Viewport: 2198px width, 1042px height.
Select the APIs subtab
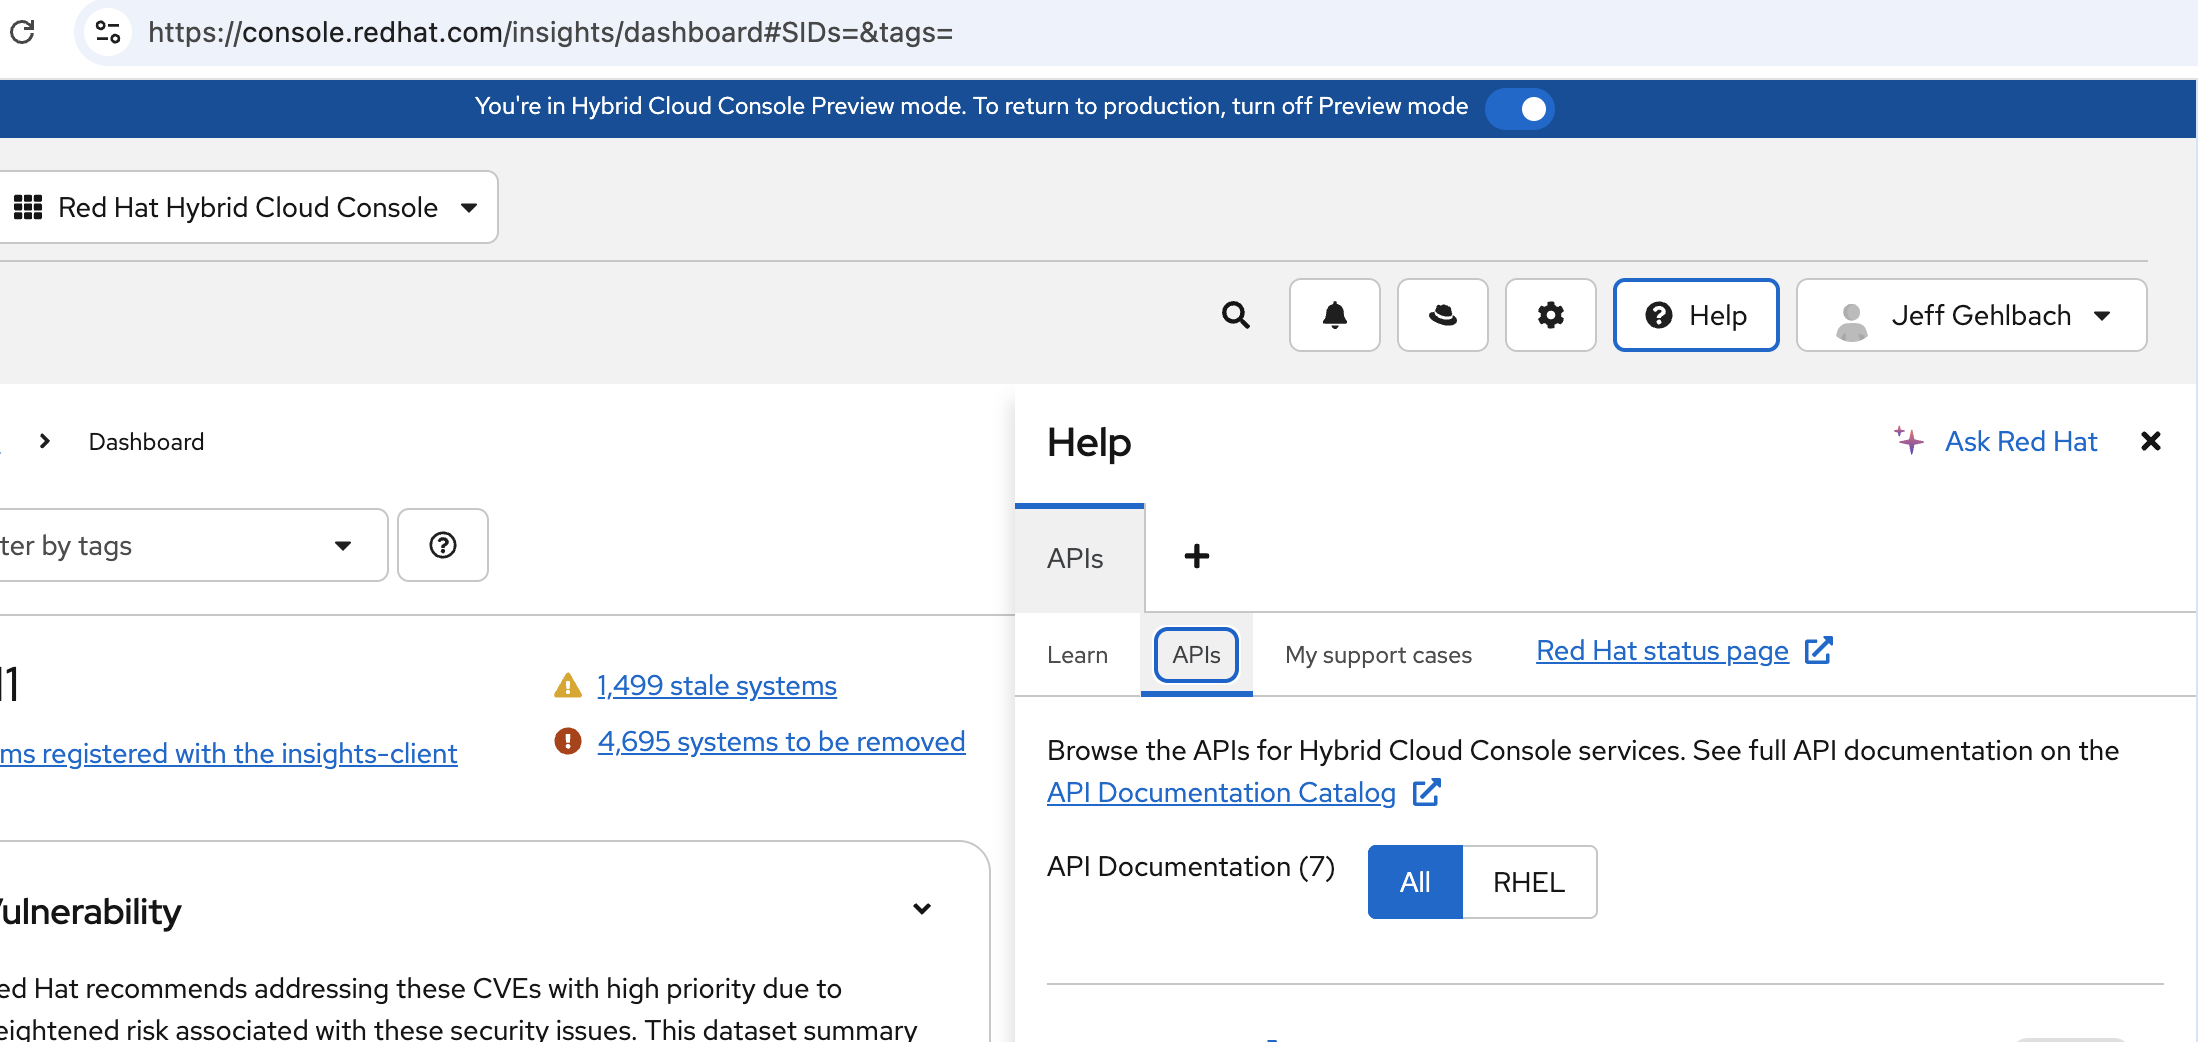point(1197,655)
